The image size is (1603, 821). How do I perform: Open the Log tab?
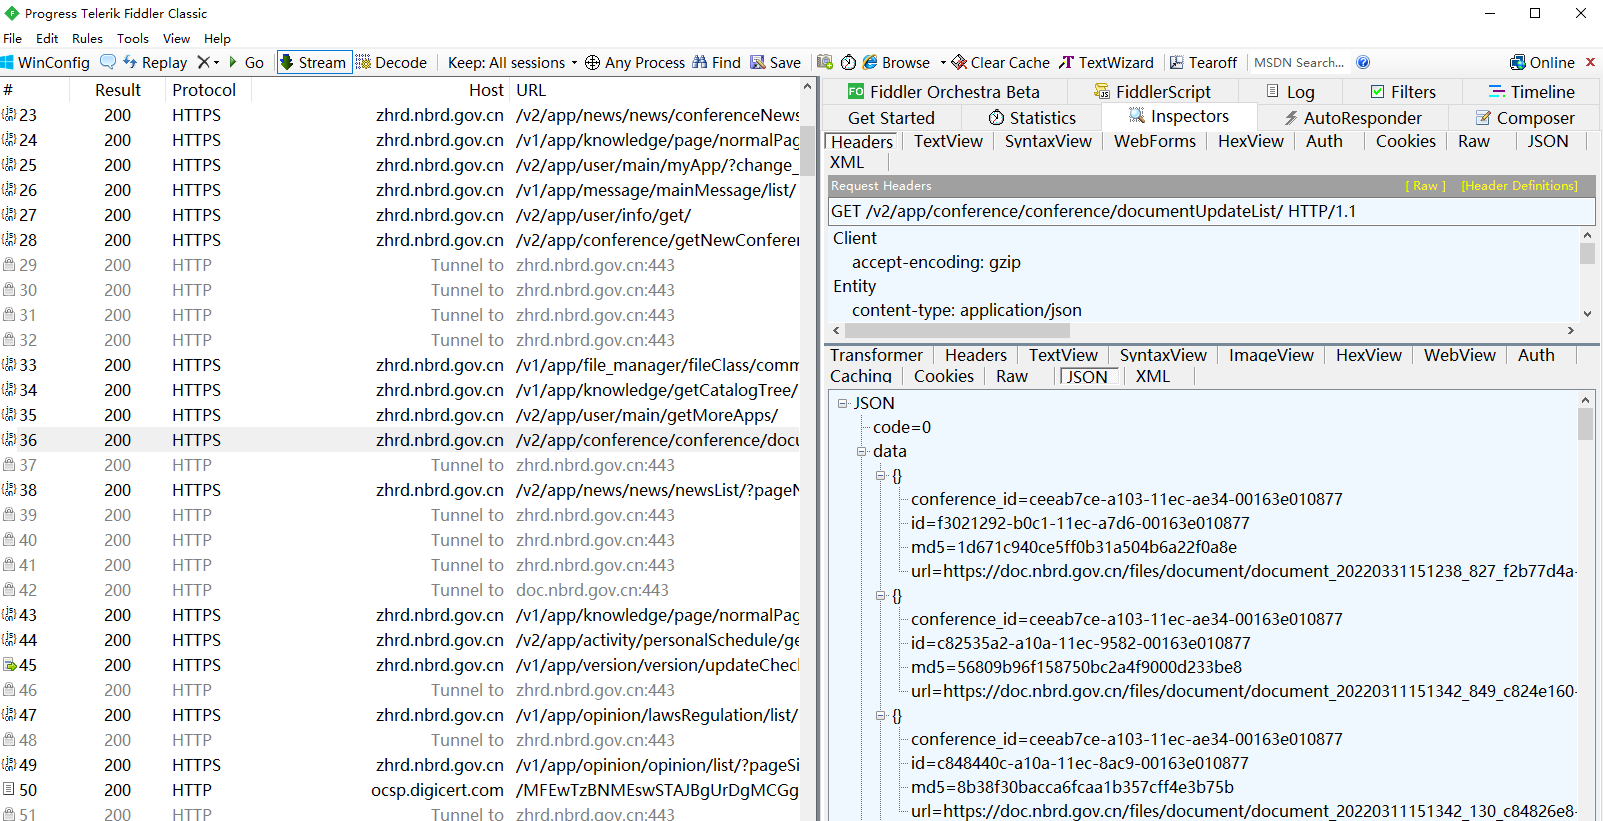1290,92
